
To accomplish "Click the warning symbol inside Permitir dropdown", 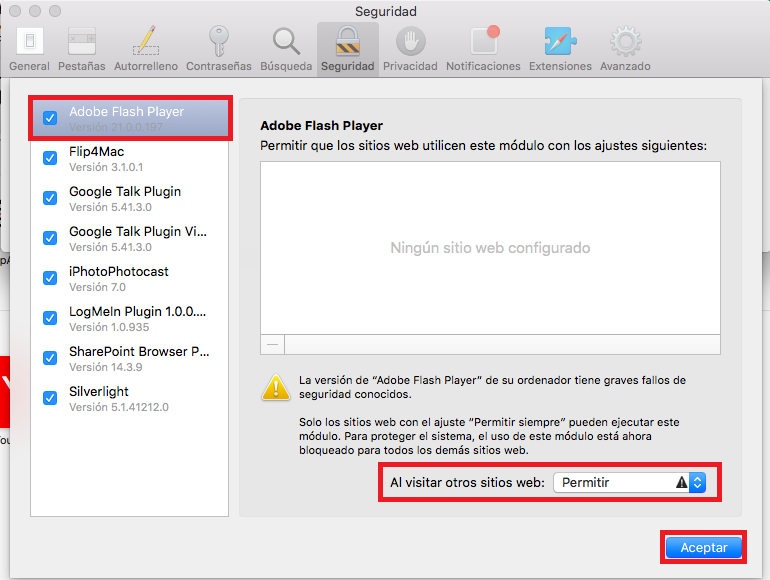I will pyautogui.click(x=682, y=482).
